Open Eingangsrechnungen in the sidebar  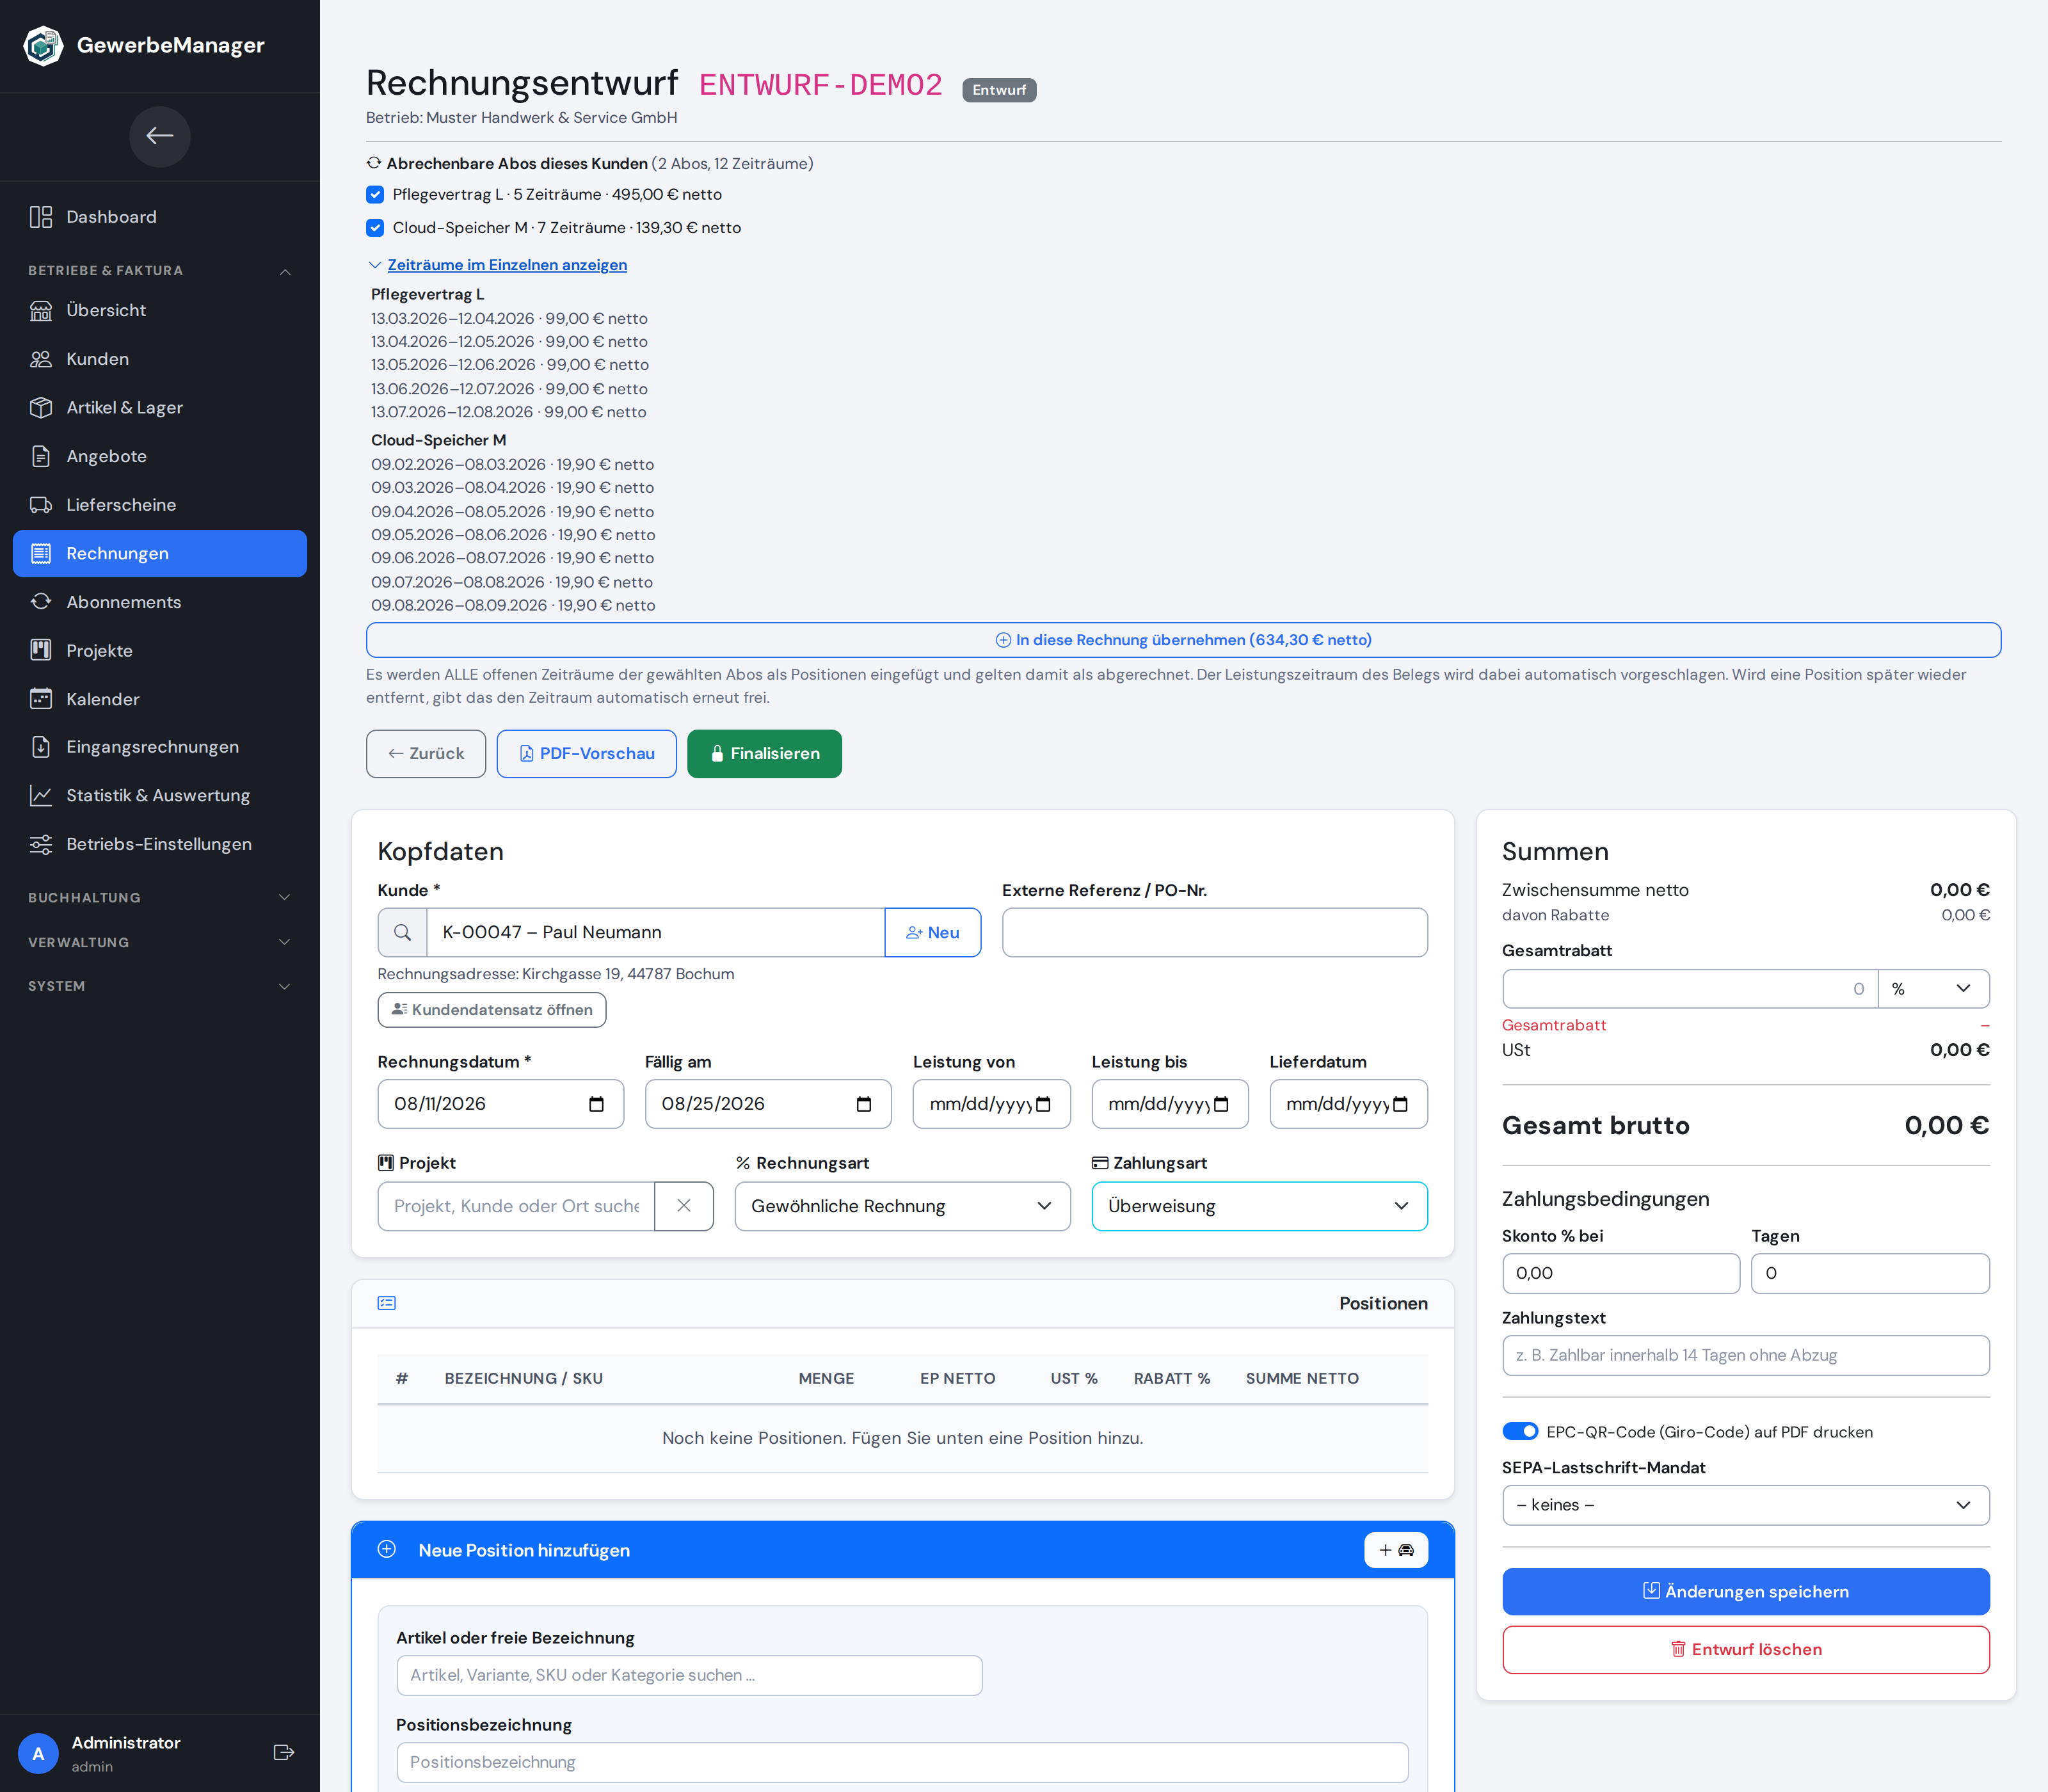point(160,747)
